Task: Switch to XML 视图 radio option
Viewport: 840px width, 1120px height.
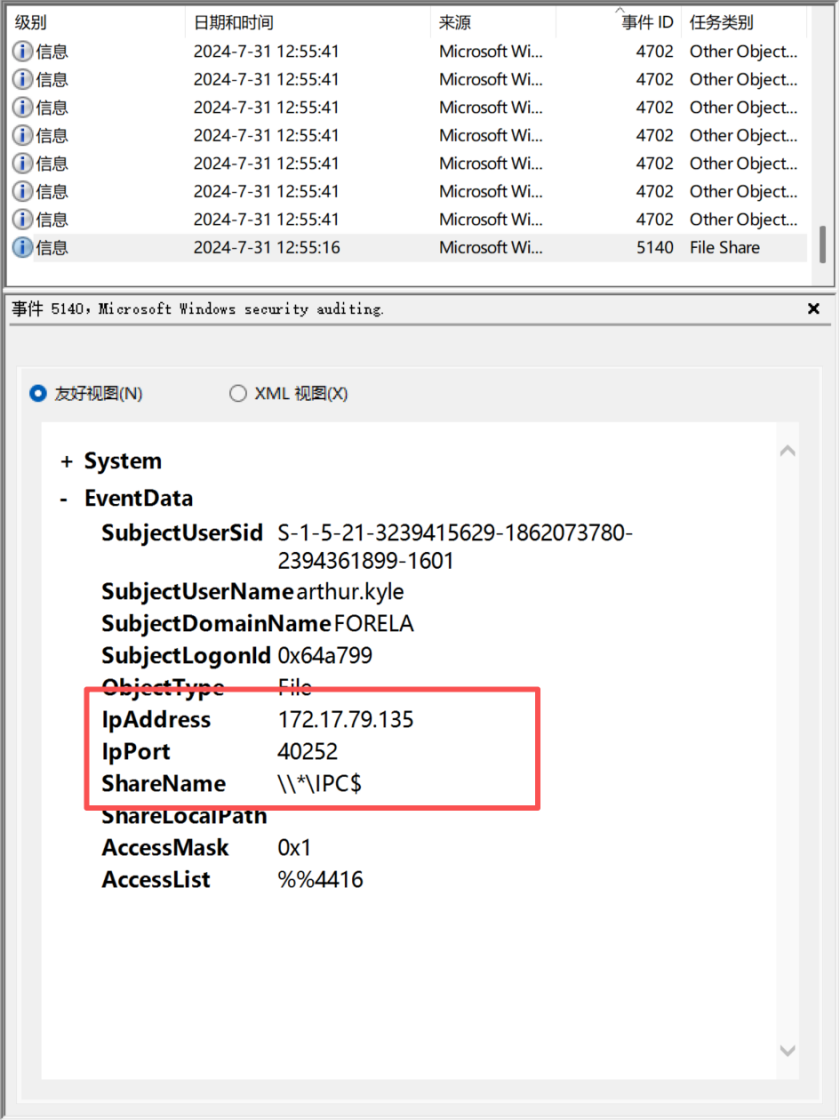Action: [238, 393]
